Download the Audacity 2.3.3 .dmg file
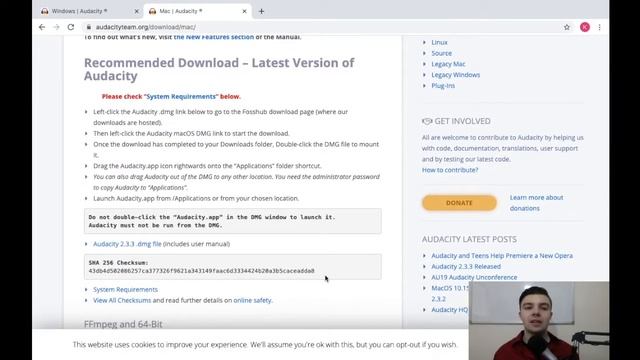640x360 pixels. tap(127, 244)
